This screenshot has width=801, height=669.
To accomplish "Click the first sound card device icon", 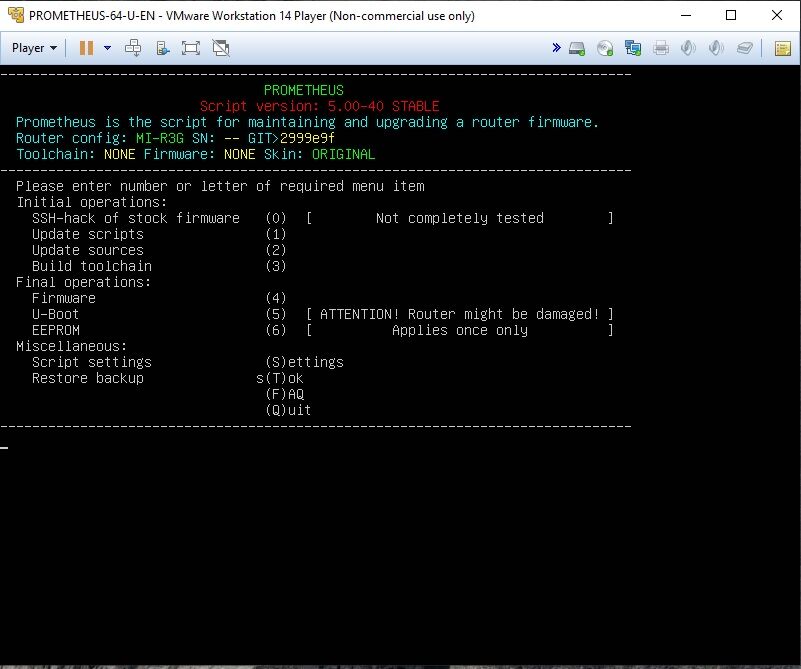I will pyautogui.click(x=689, y=49).
